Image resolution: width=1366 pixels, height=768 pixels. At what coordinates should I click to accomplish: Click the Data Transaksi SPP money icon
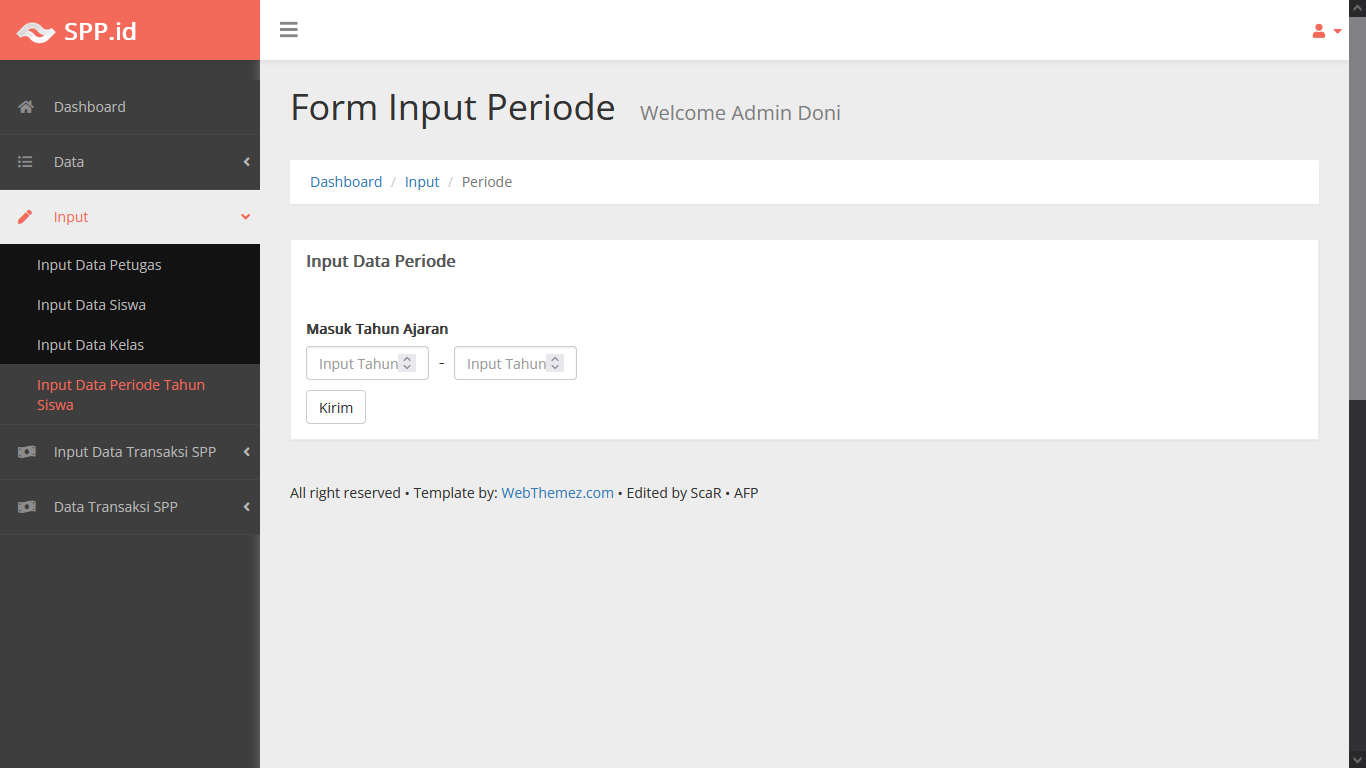pyautogui.click(x=26, y=507)
